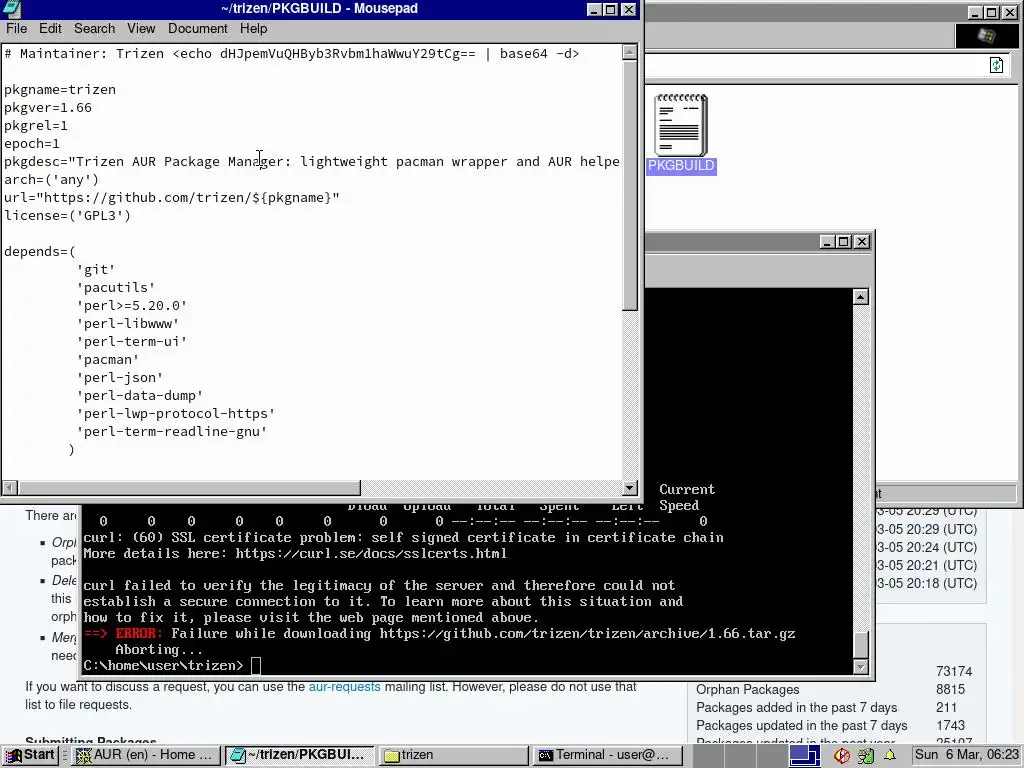Image resolution: width=1024 pixels, height=768 pixels.
Task: Click the 'pacutils' dependency line
Action: pos(116,287)
